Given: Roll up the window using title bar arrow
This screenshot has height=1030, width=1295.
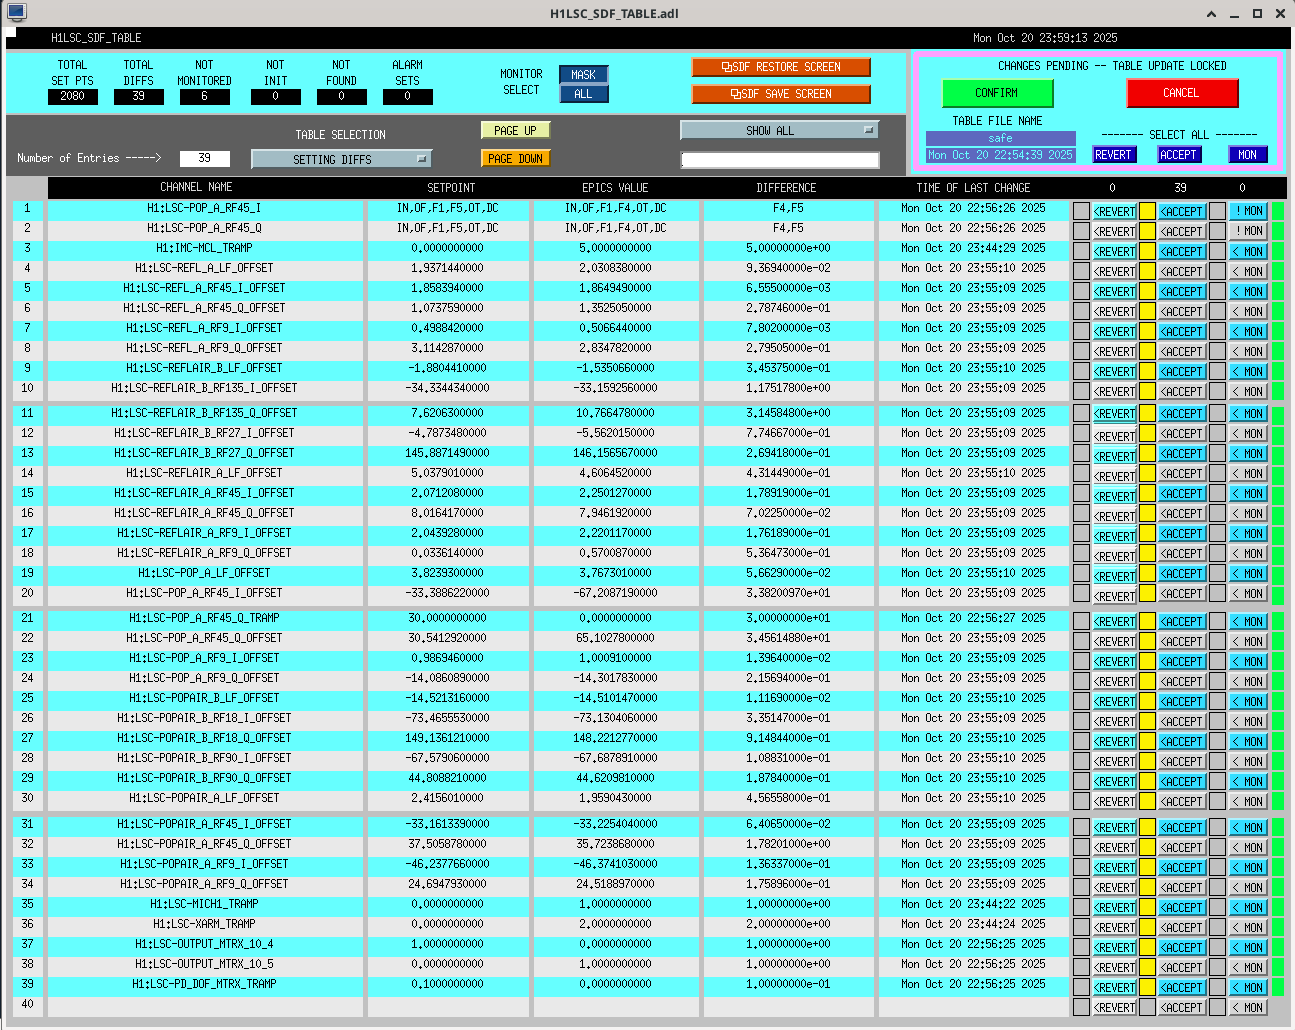Looking at the screenshot, I should point(1211,14).
